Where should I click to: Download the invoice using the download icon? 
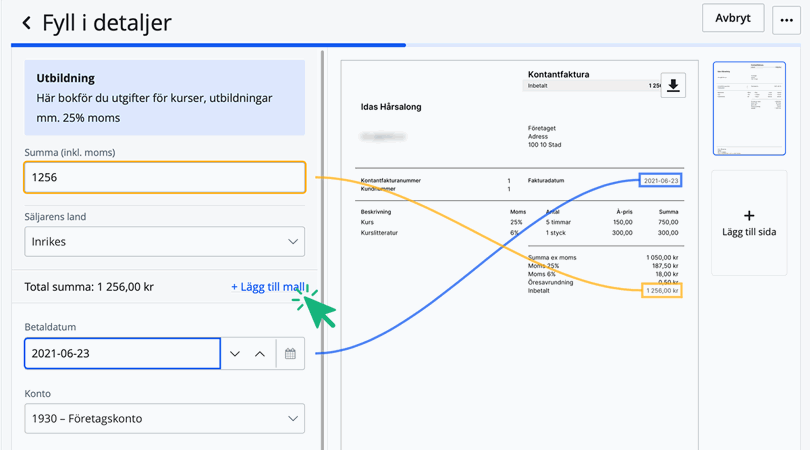[x=673, y=86]
